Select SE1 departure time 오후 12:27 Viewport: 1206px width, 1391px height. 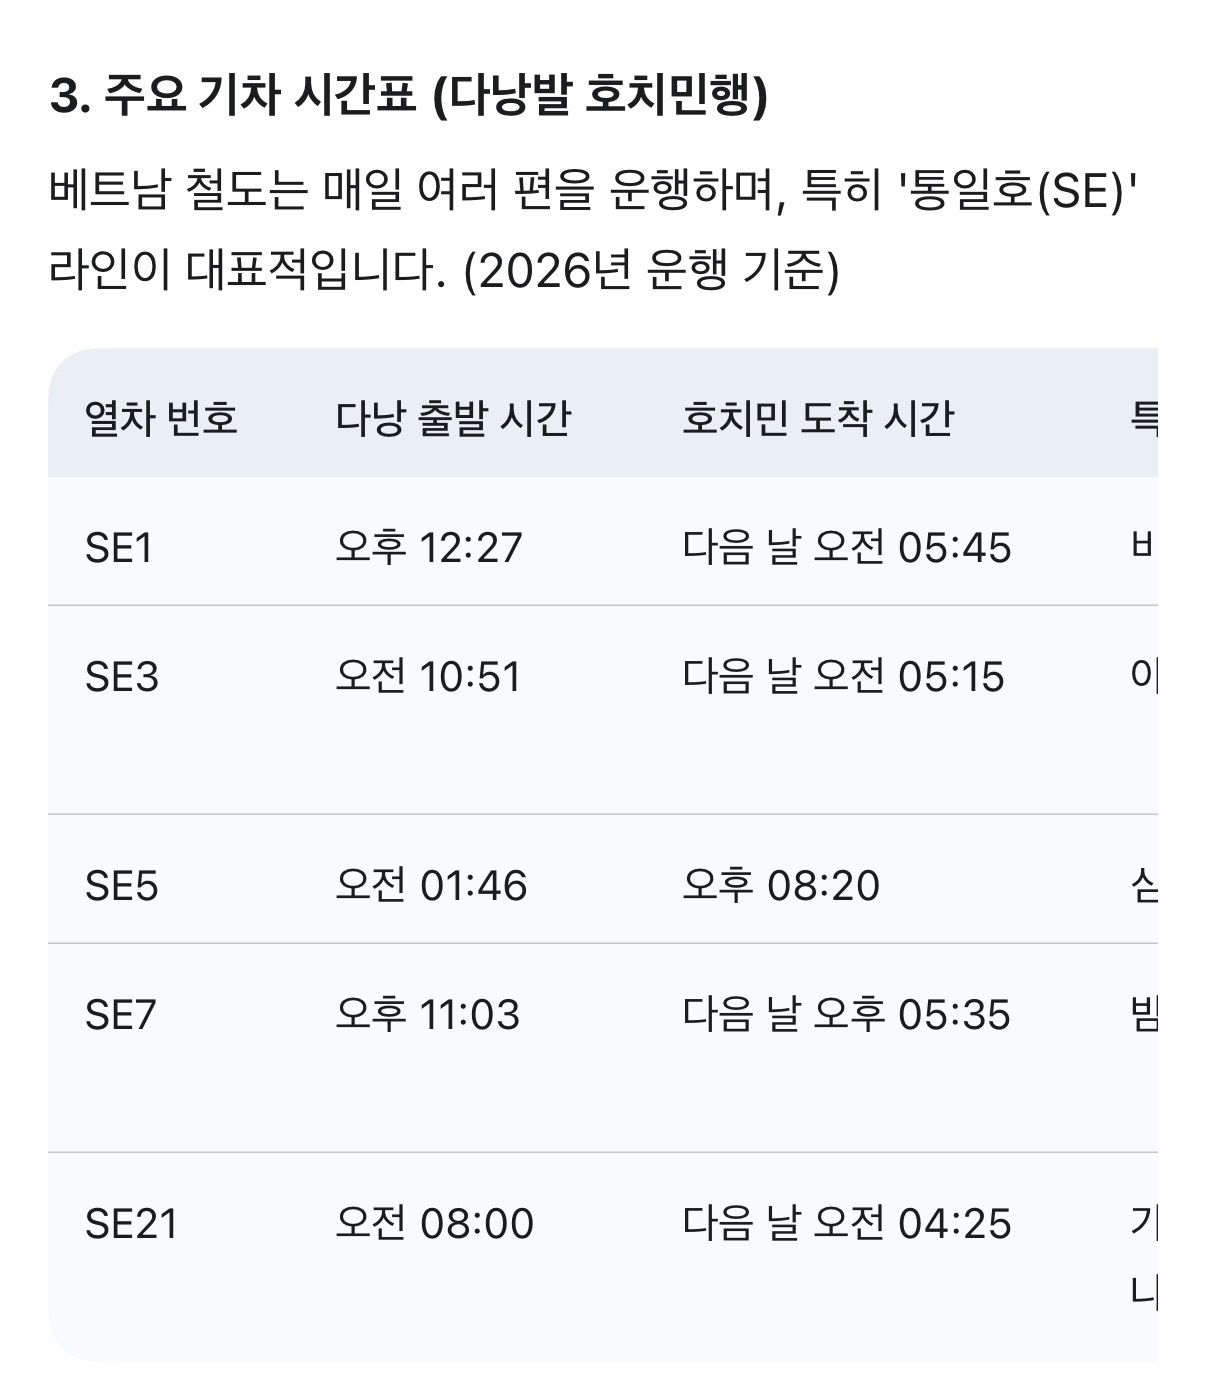click(429, 548)
